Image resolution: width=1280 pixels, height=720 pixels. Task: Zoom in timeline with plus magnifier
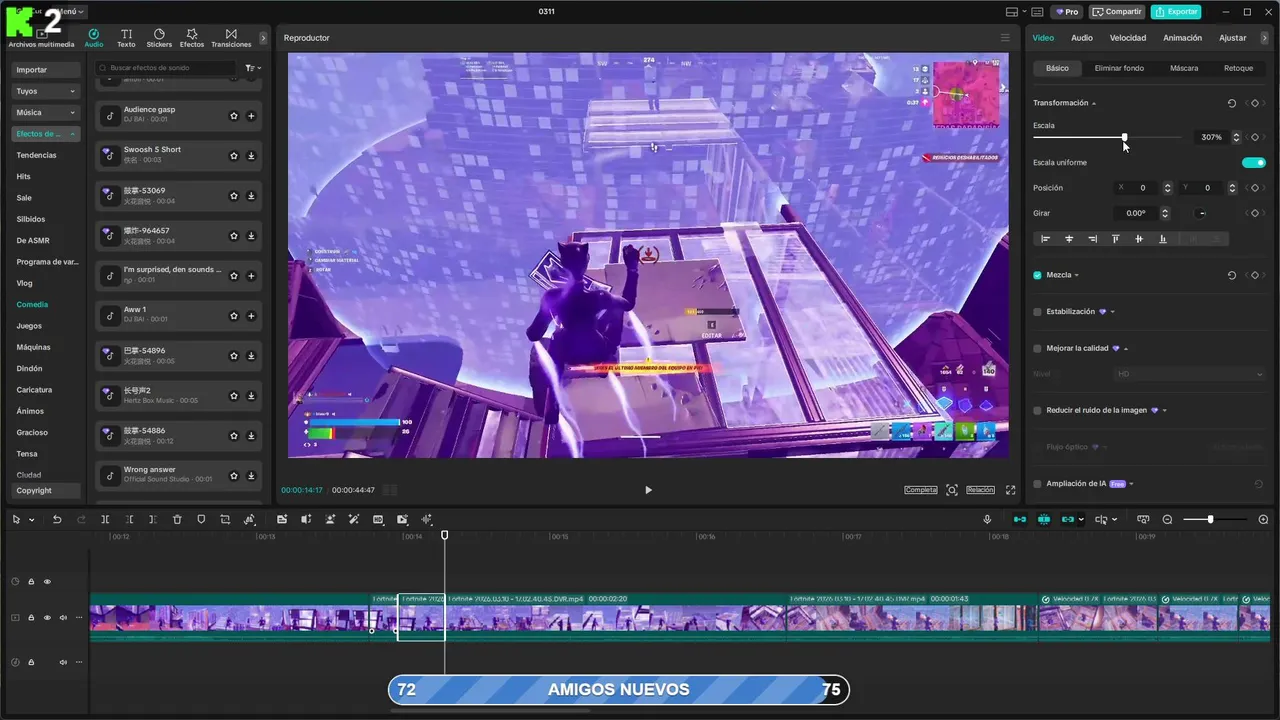1263,519
